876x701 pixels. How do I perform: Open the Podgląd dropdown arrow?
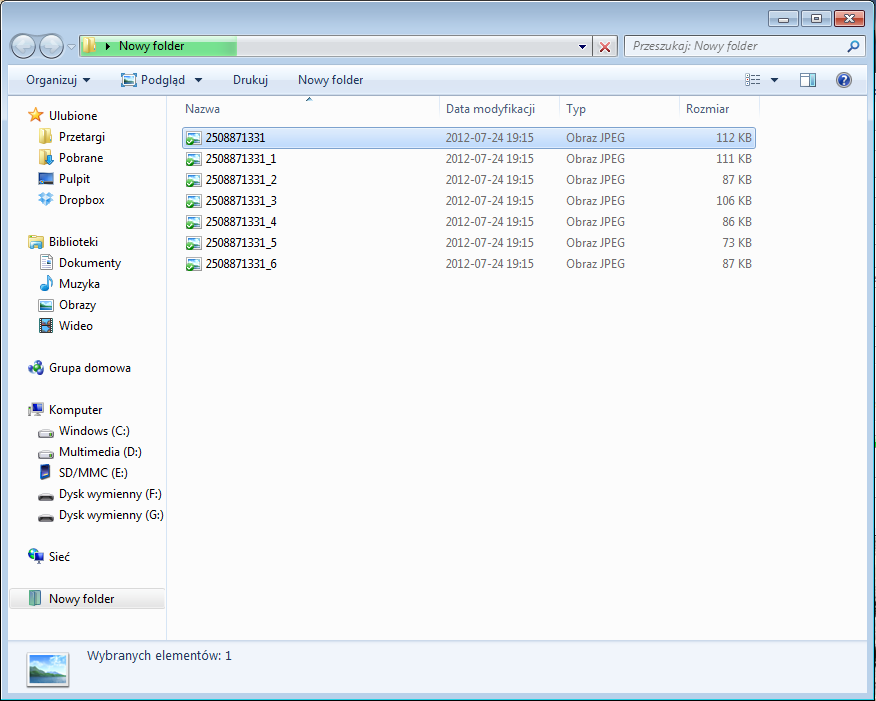198,80
